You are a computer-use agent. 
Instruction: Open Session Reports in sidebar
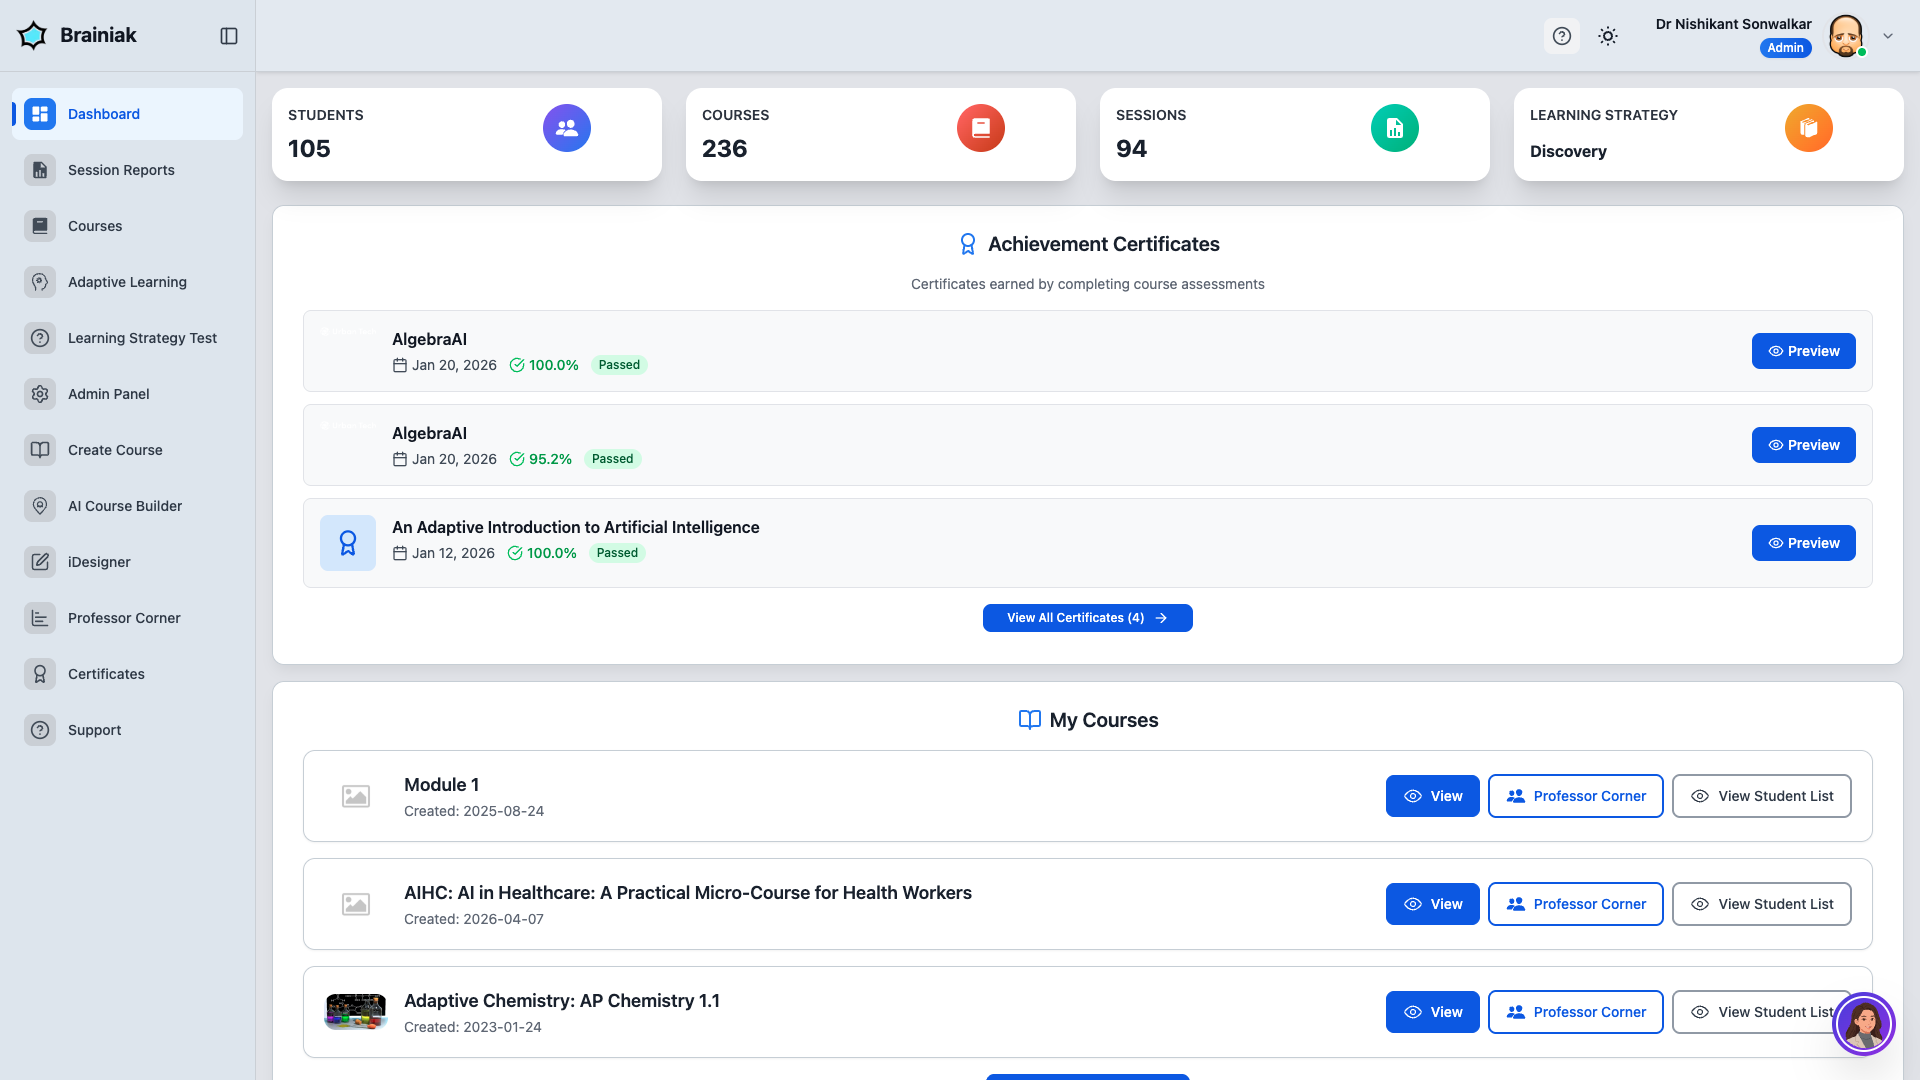pyautogui.click(x=121, y=170)
